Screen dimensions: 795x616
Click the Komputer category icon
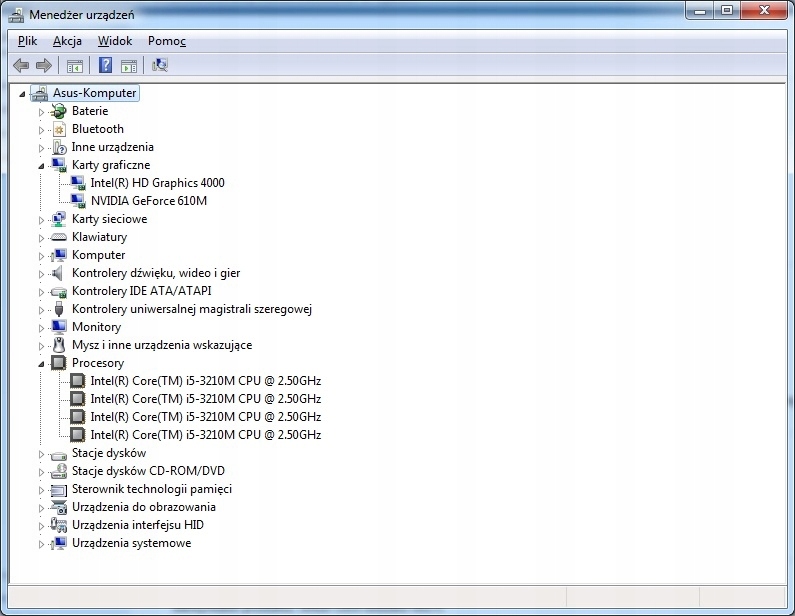[x=59, y=255]
